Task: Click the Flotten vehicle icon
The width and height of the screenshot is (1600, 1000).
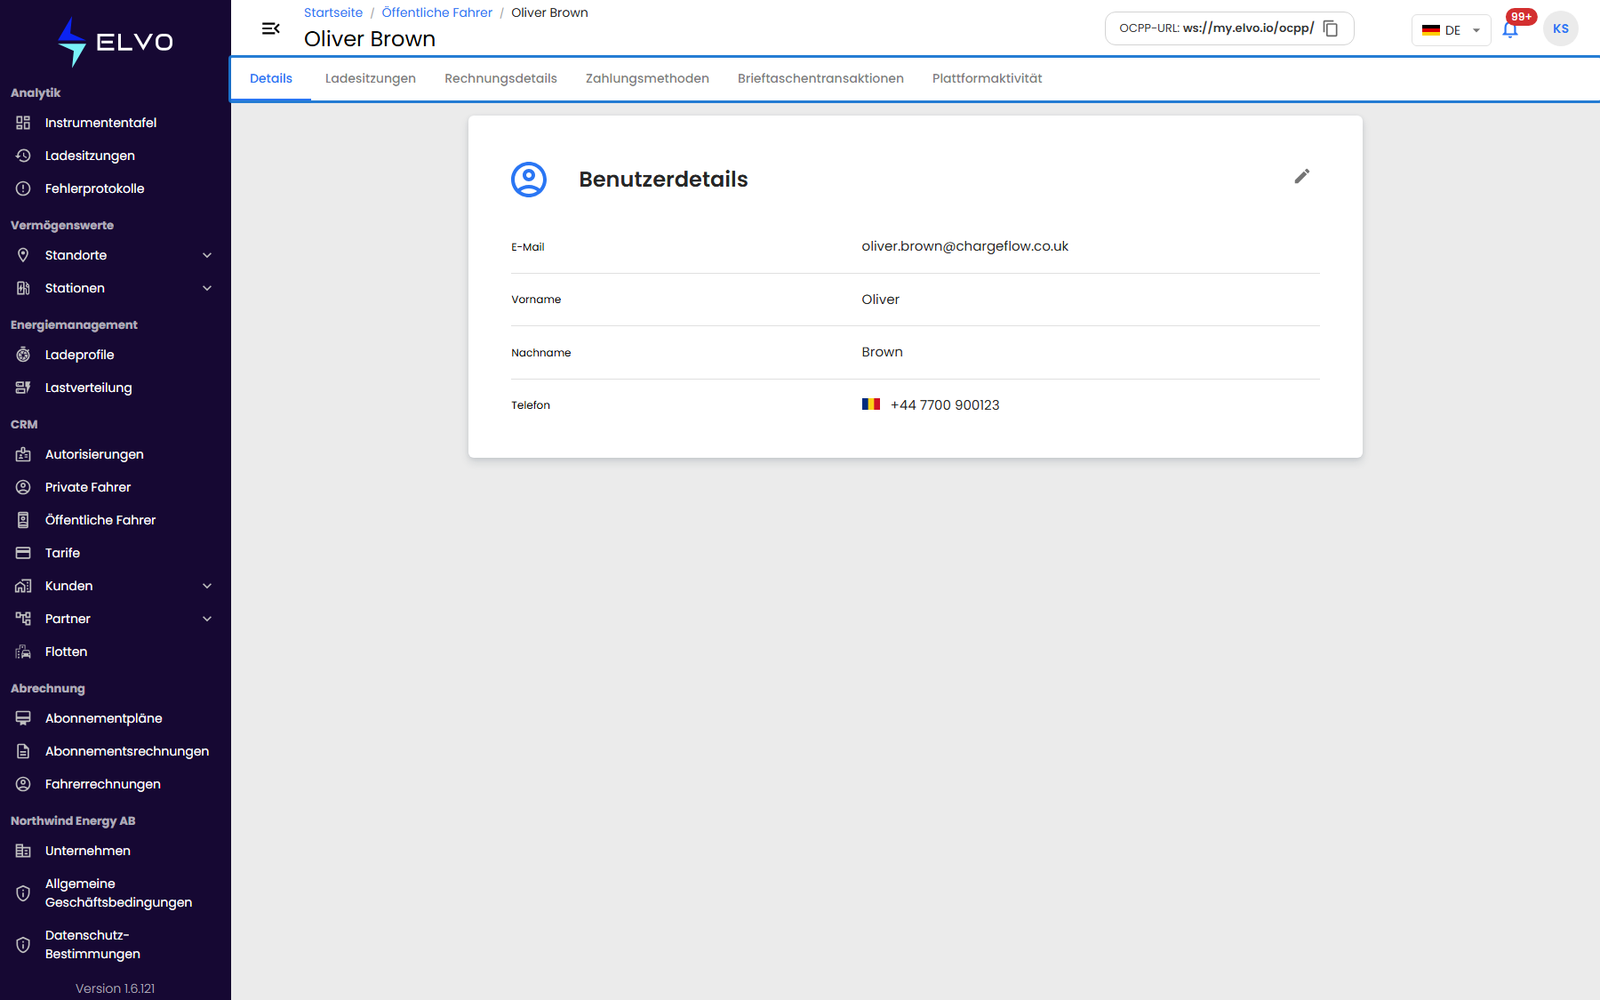Action: (x=23, y=652)
